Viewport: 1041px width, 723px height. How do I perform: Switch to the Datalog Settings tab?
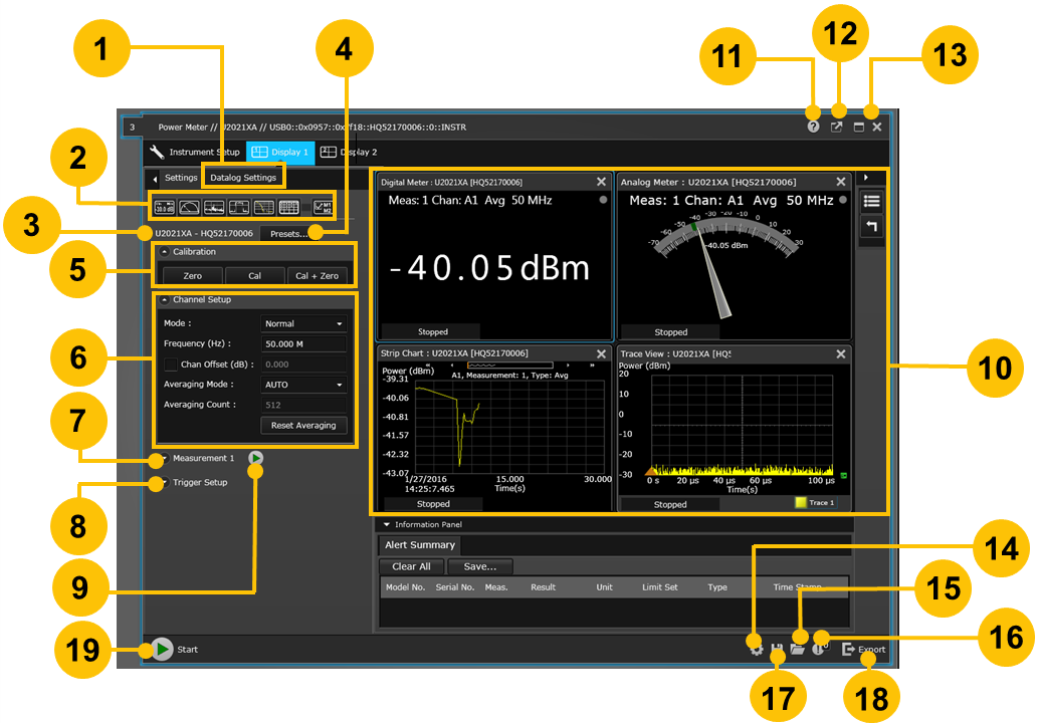[243, 177]
